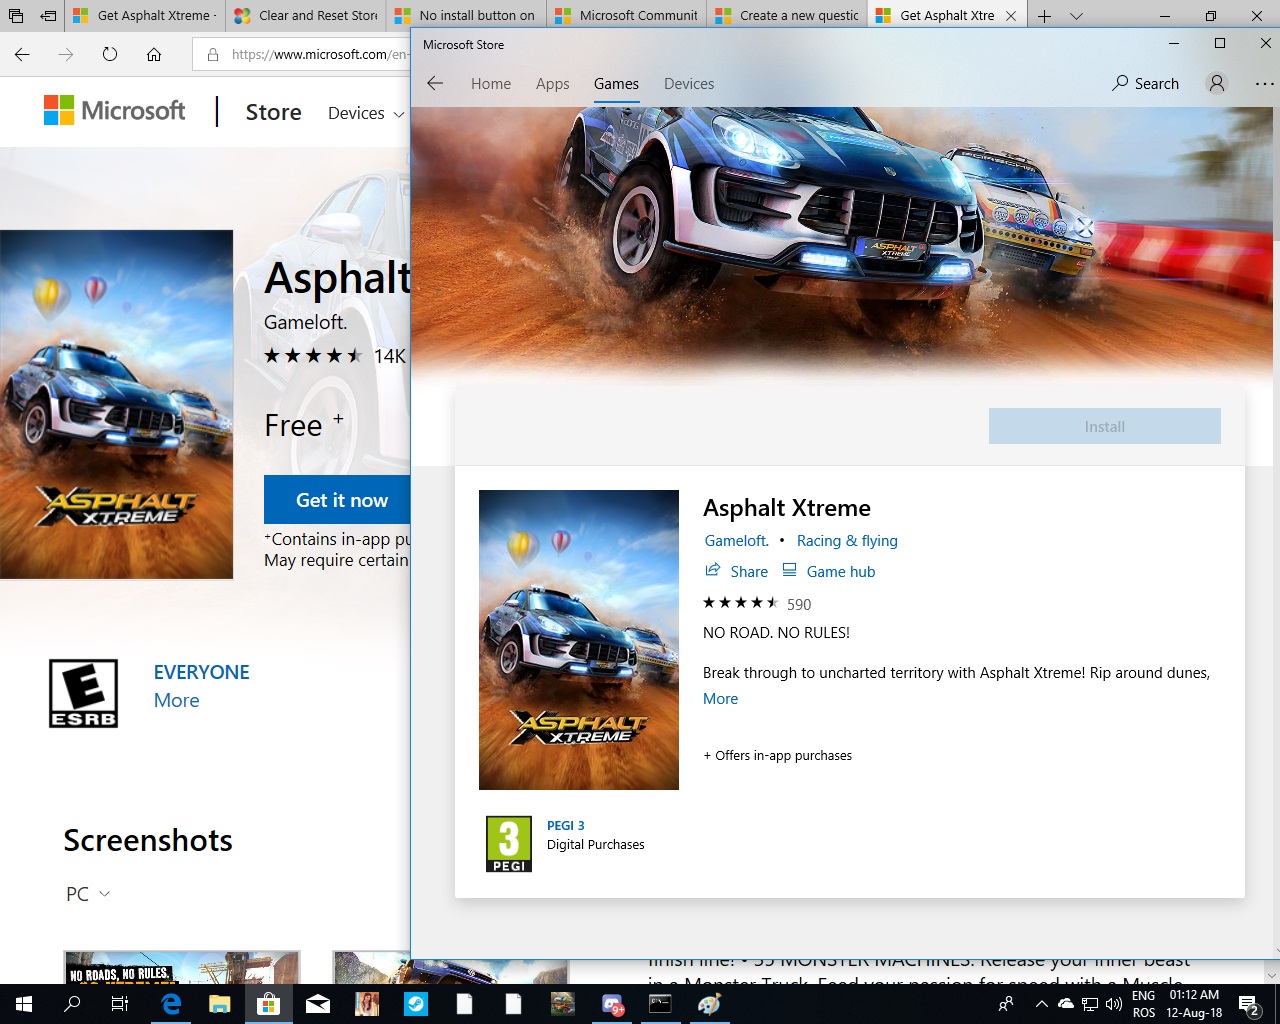Open the user account icon in Store

[1216, 84]
